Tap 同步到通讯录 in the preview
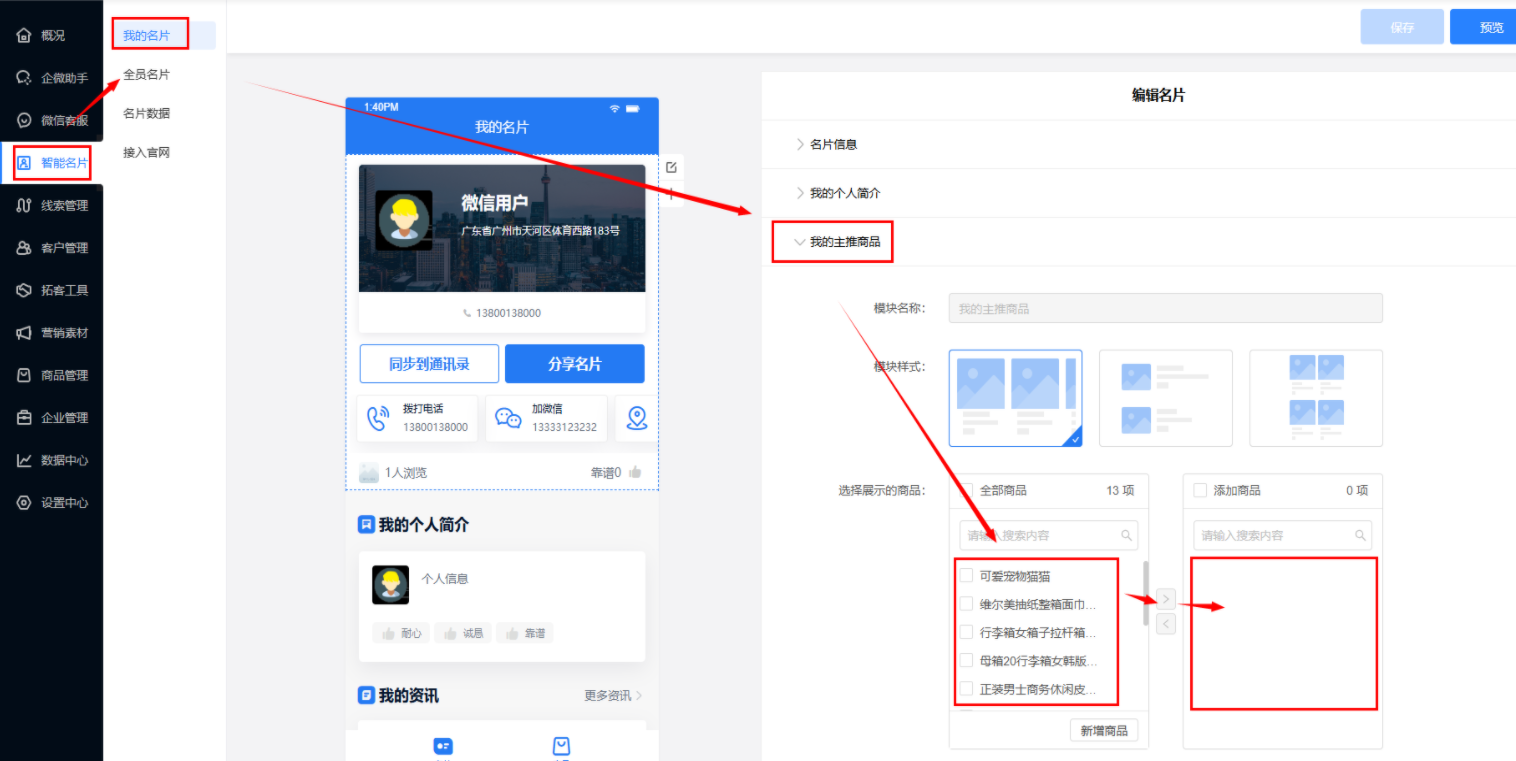 tap(429, 364)
